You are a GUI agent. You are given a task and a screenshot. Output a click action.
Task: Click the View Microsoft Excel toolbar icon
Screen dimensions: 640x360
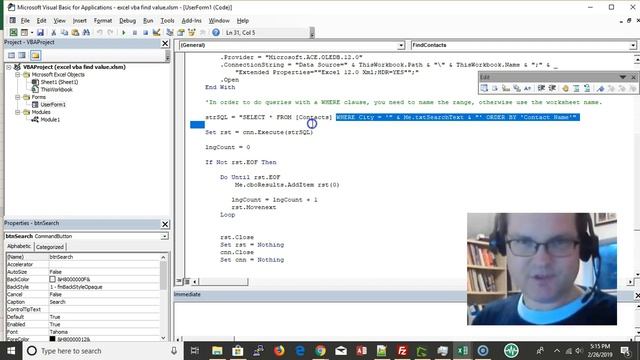(x=13, y=32)
